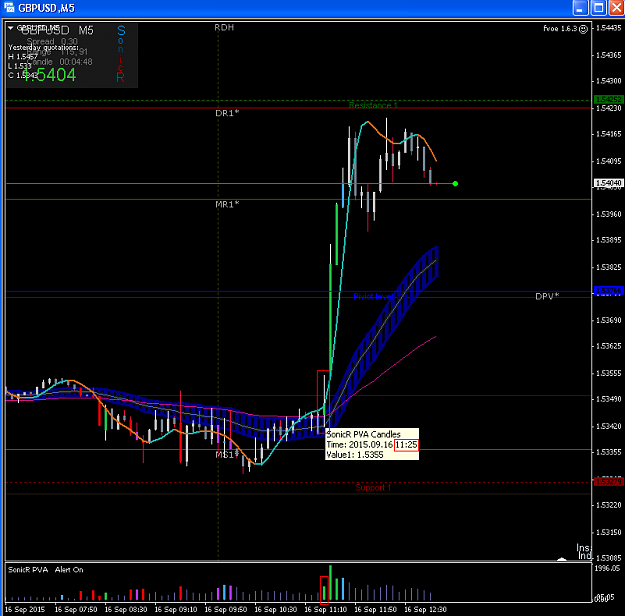Click the blue pivot price tag on axis
625x616 pixels.
click(x=608, y=291)
